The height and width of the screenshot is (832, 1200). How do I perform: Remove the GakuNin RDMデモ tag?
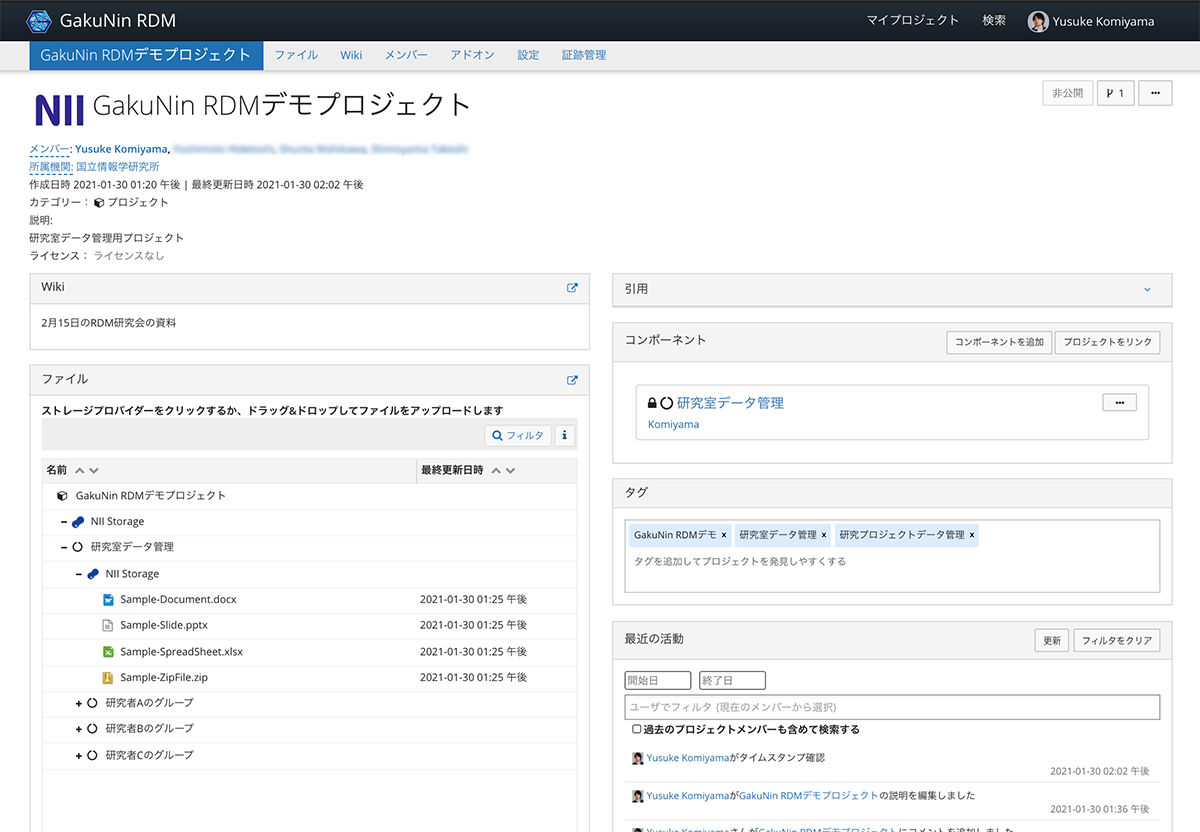[724, 535]
